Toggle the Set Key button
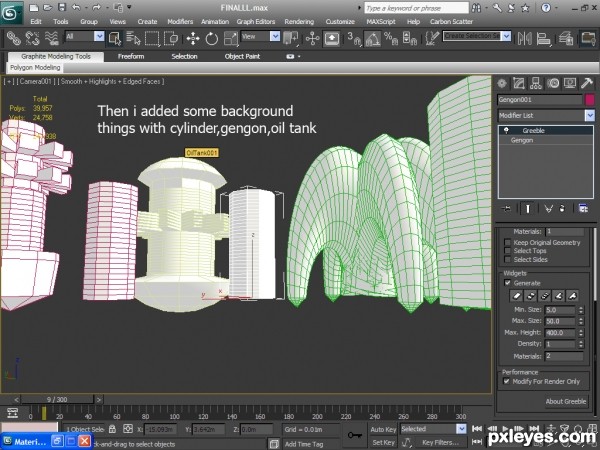Screen dimensions: 600x450 (x=383, y=442)
